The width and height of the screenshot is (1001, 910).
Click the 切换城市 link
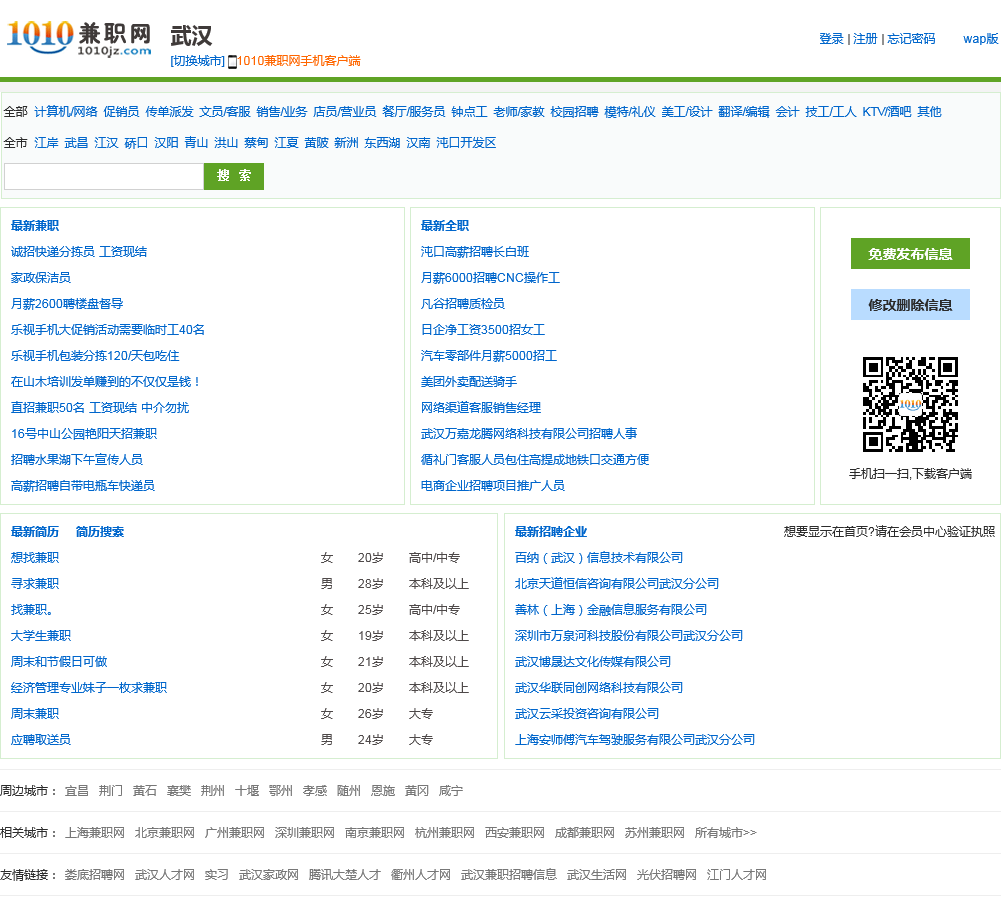[197, 61]
